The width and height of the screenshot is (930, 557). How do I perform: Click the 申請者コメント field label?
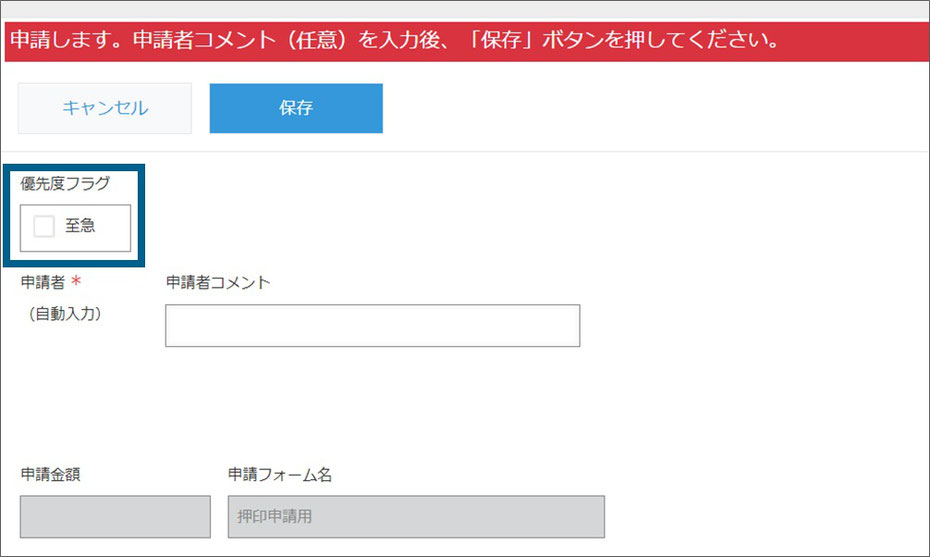point(218,282)
